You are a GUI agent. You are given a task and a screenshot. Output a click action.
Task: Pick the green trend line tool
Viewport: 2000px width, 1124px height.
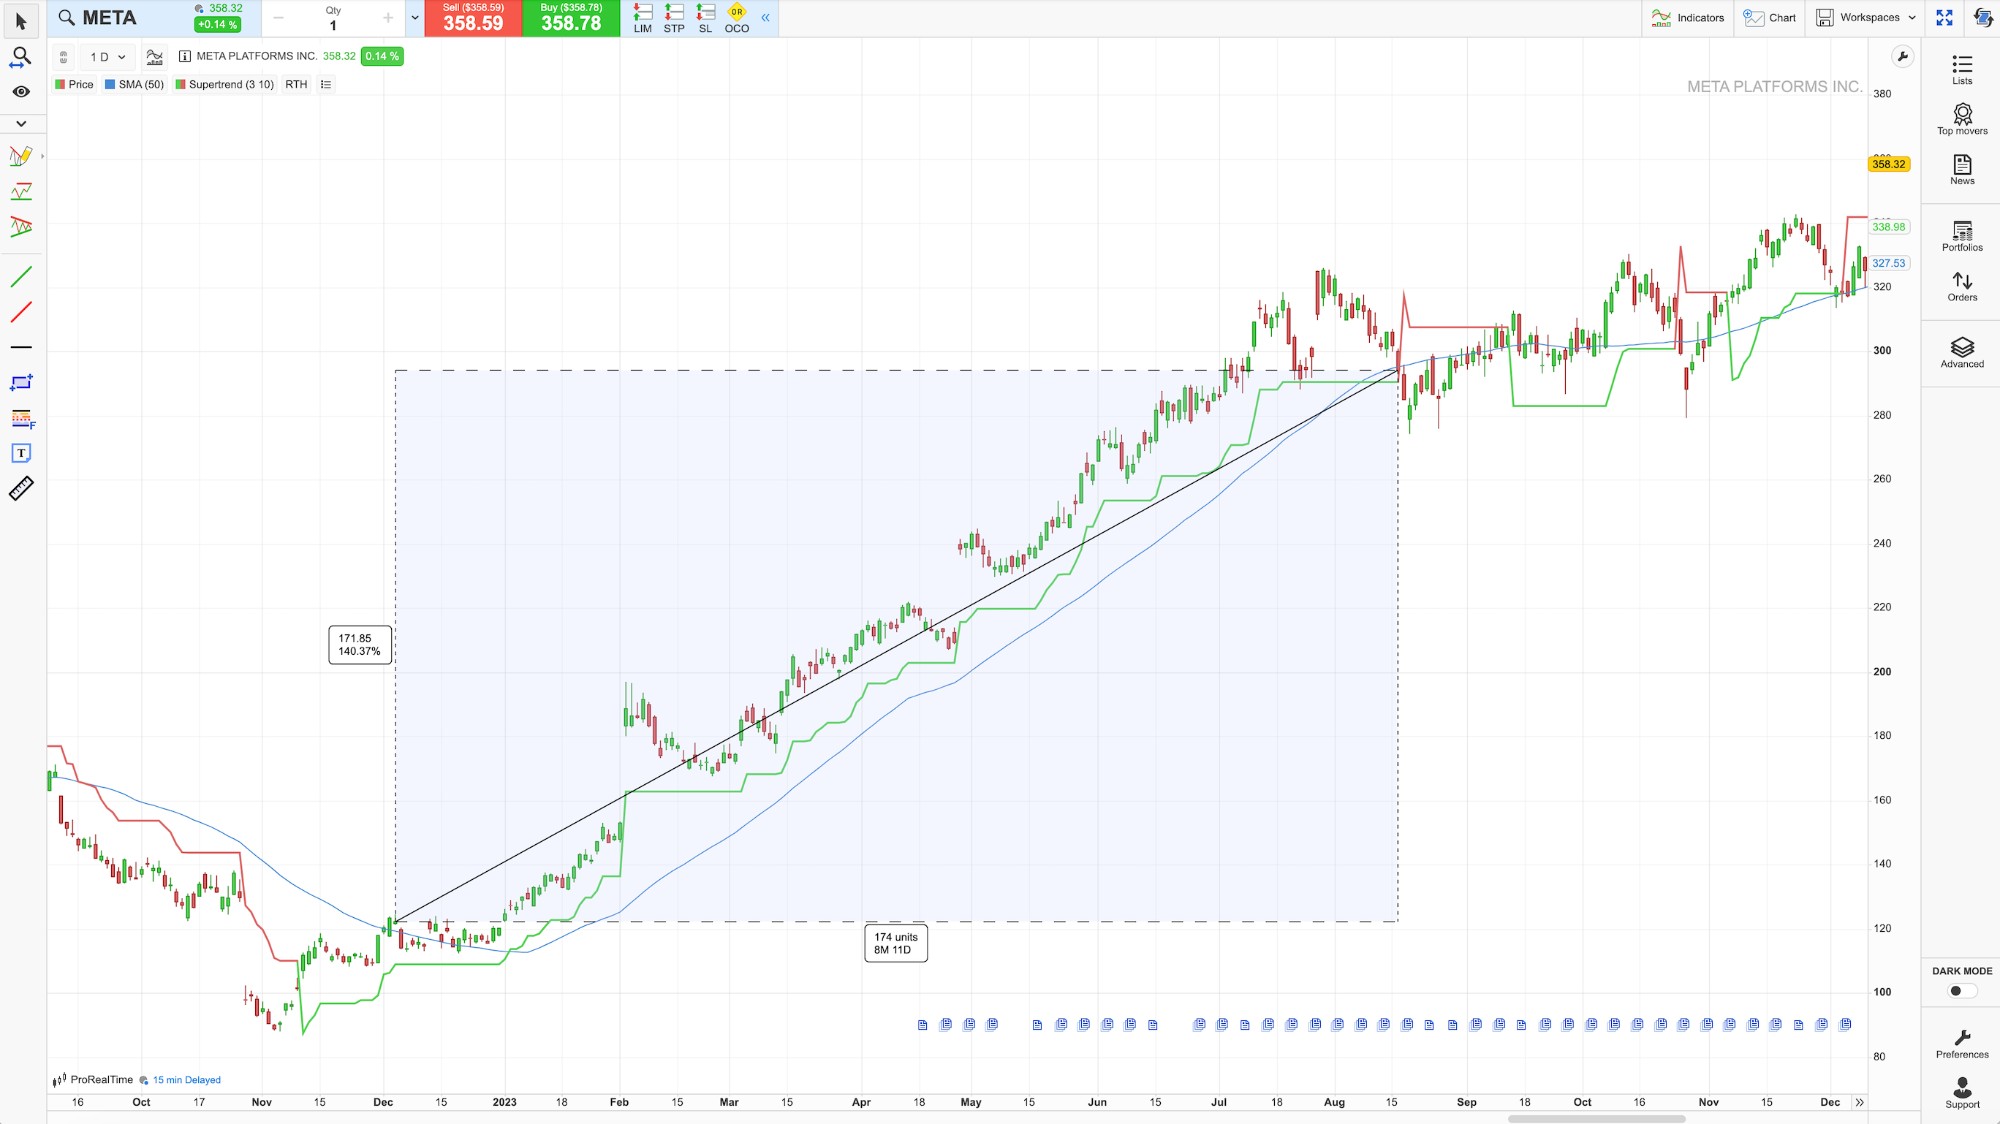[x=21, y=277]
